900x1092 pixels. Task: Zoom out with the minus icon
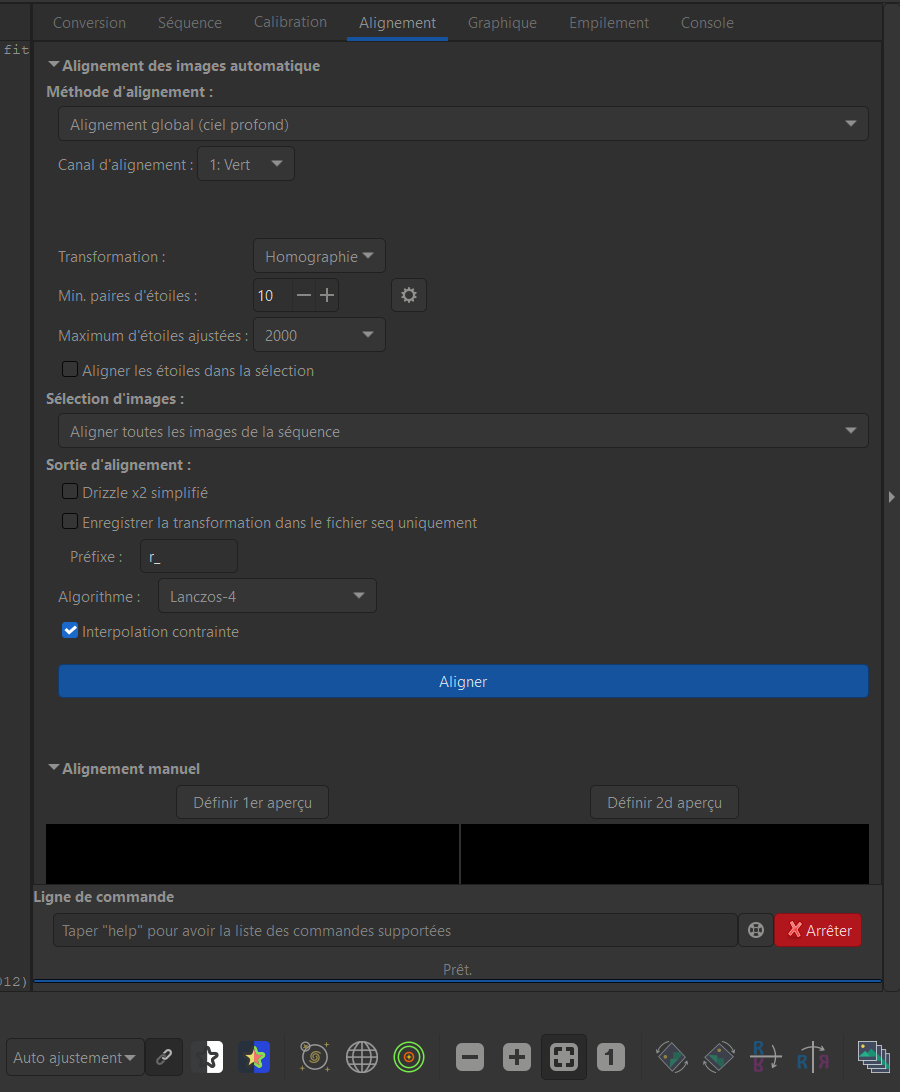click(x=470, y=1057)
